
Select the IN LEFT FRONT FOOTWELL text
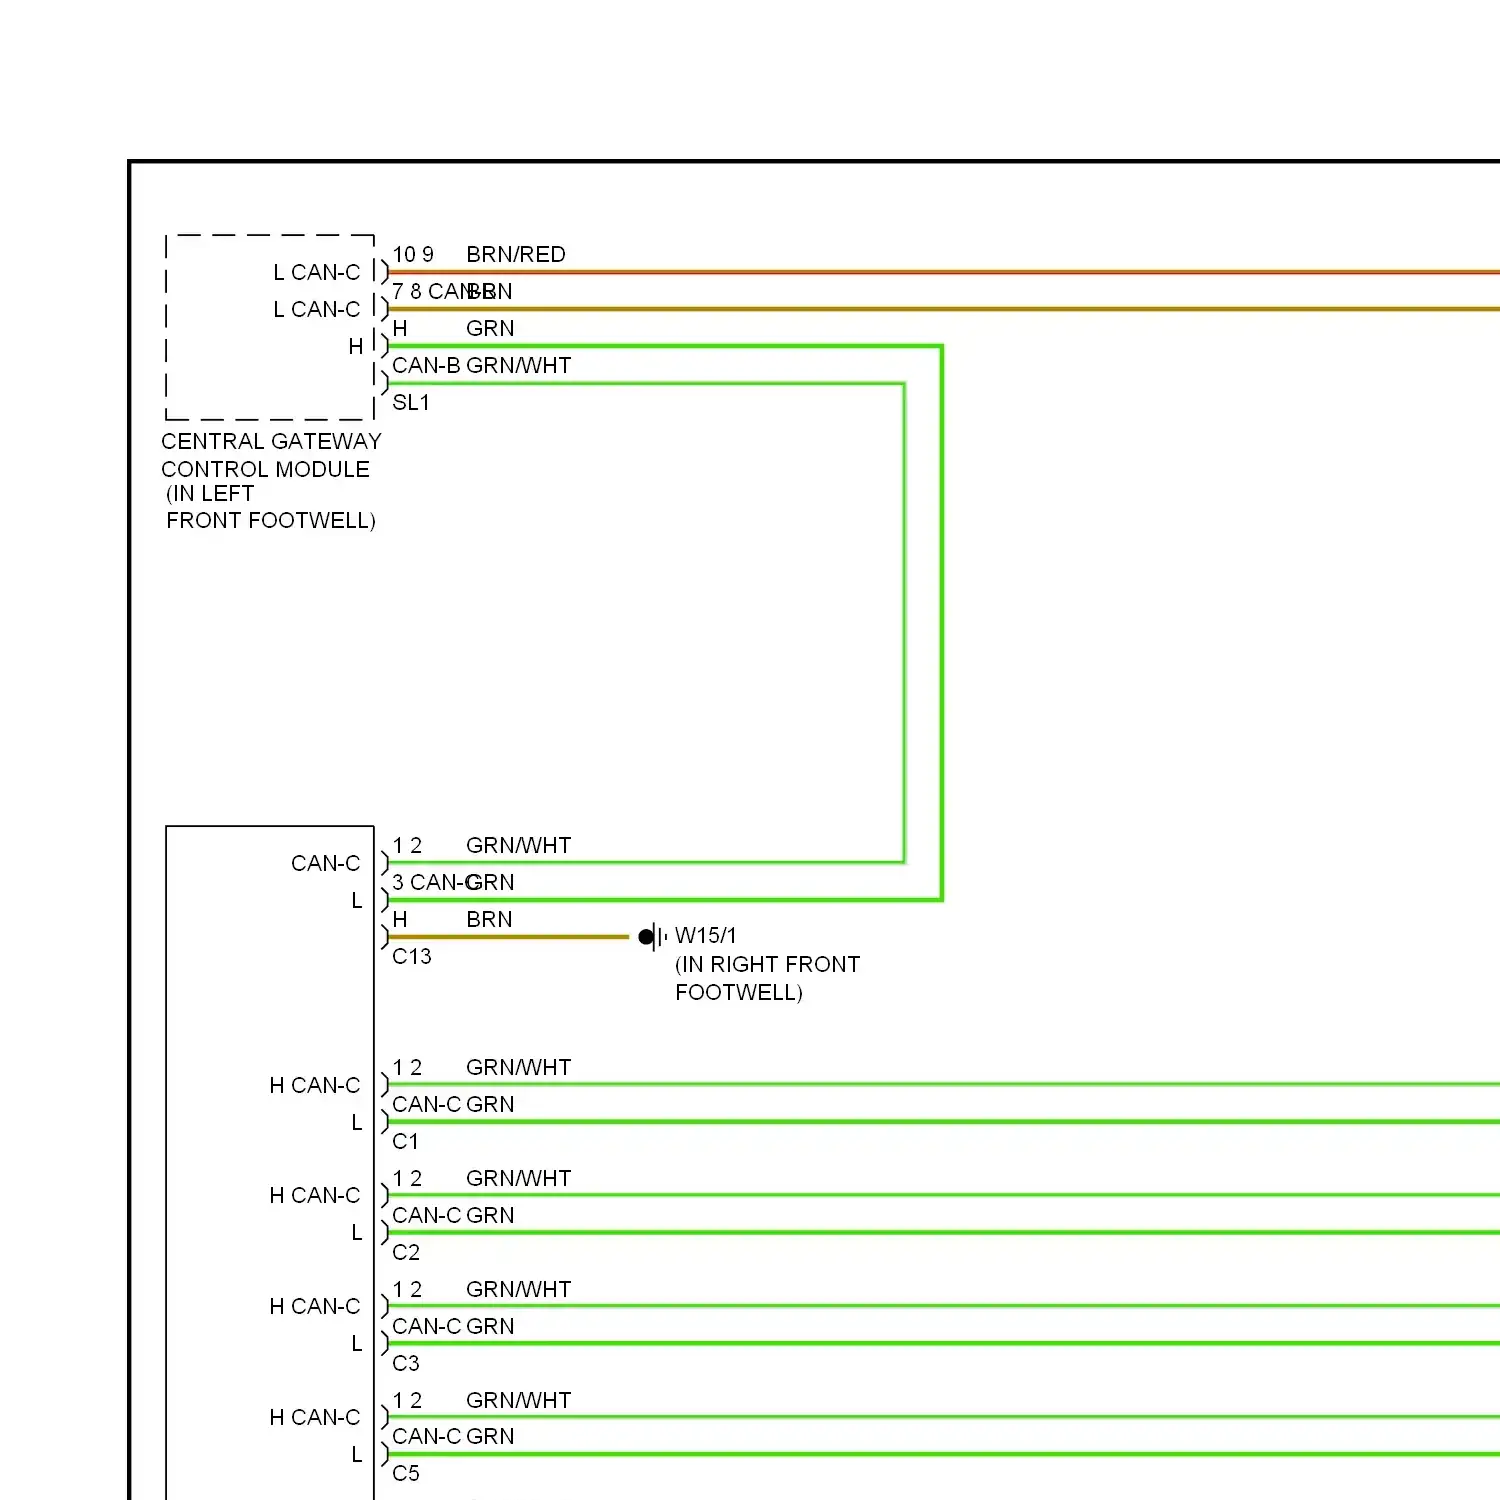coord(270,507)
